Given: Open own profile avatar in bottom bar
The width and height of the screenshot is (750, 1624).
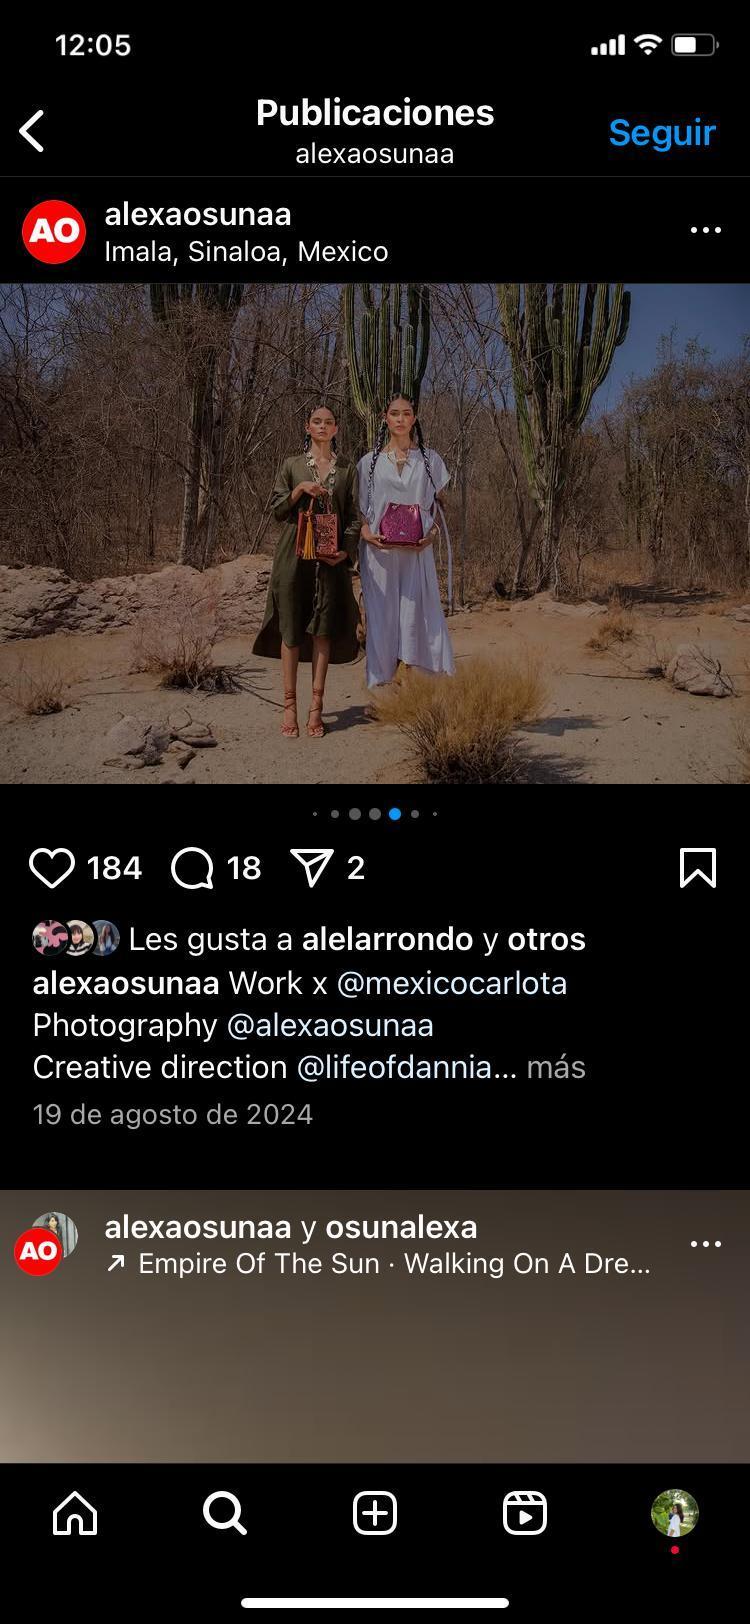Looking at the screenshot, I should click(675, 1514).
